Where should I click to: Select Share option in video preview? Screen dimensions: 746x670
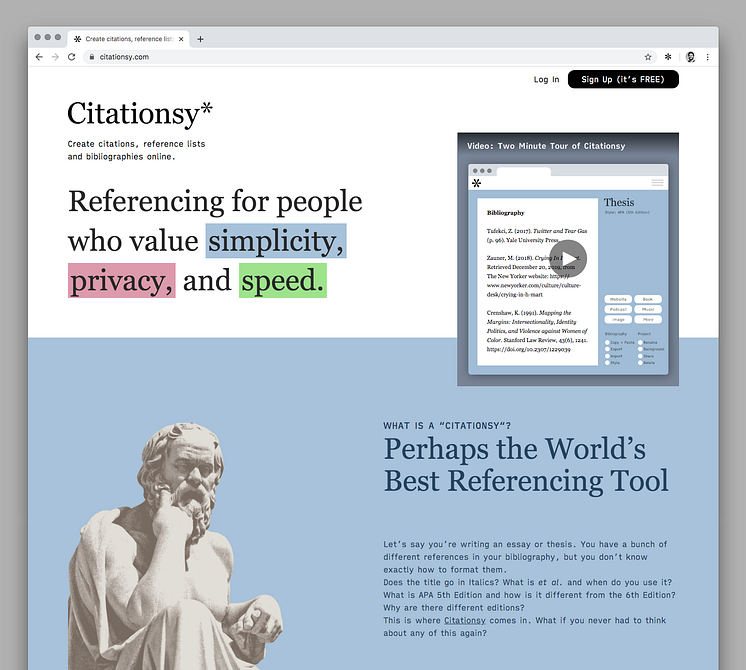646,356
